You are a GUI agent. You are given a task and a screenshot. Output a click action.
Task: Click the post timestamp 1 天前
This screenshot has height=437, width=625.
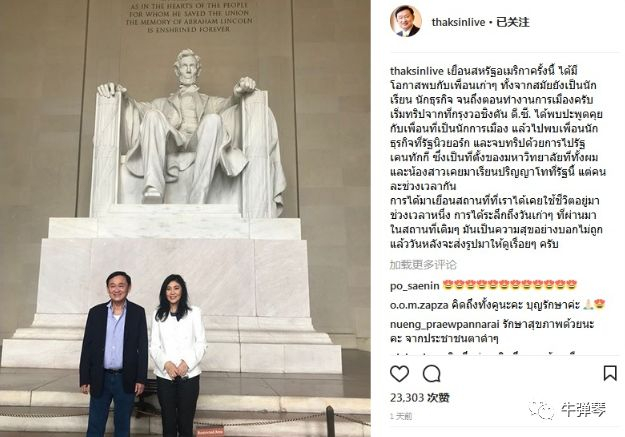tap(401, 416)
